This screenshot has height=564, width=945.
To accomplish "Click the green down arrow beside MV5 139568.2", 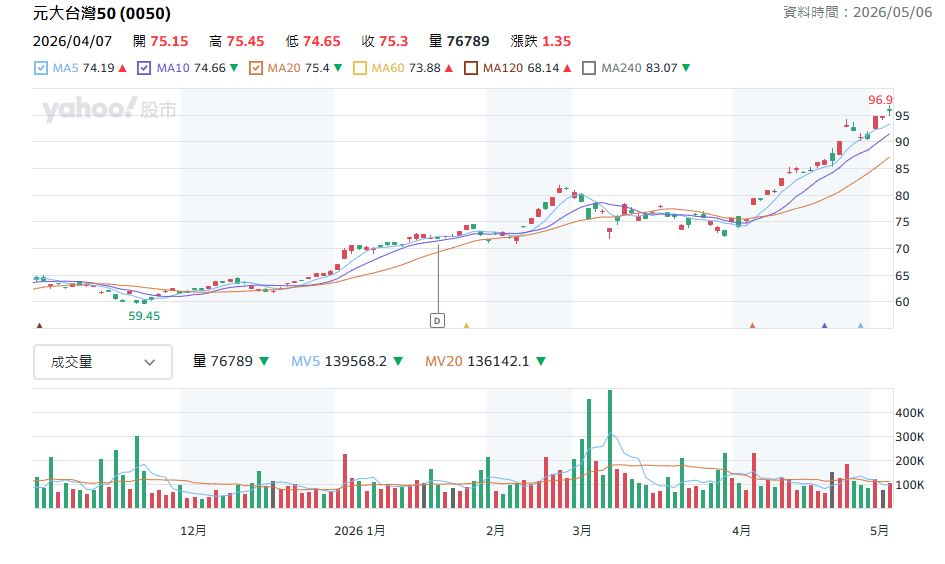I will 398,362.
